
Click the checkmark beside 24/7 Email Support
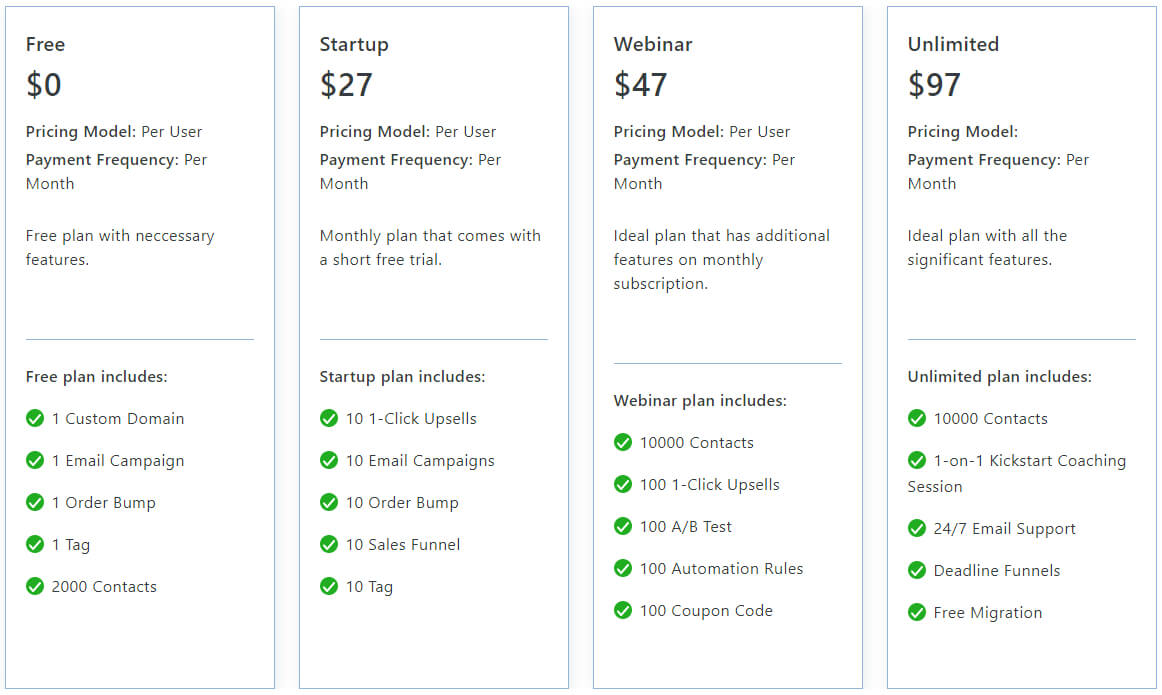[x=916, y=528]
